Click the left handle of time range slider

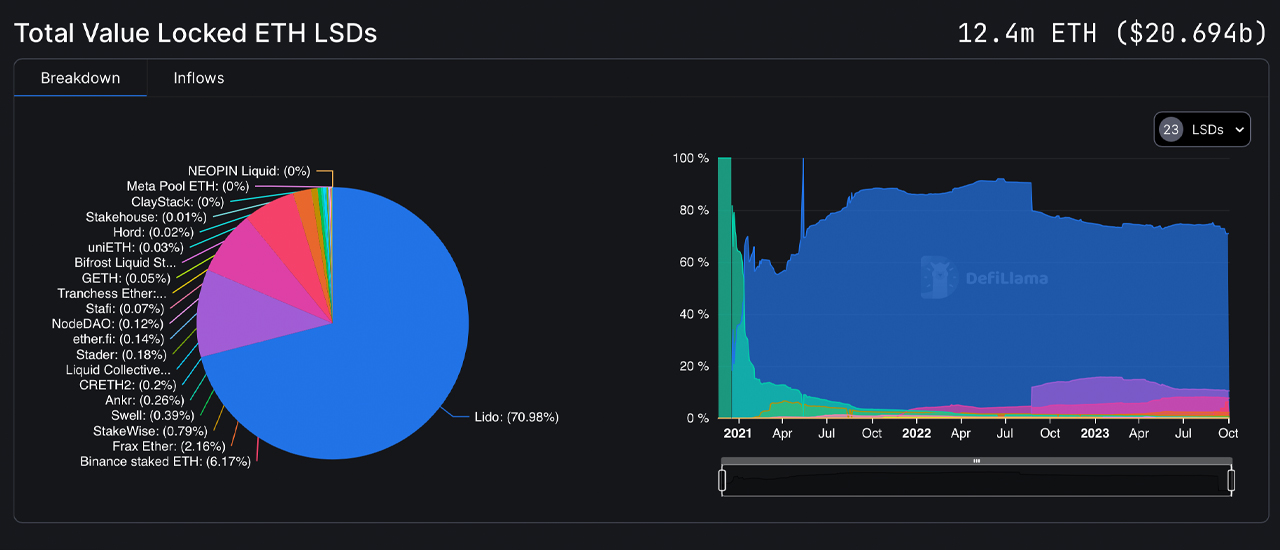click(721, 481)
